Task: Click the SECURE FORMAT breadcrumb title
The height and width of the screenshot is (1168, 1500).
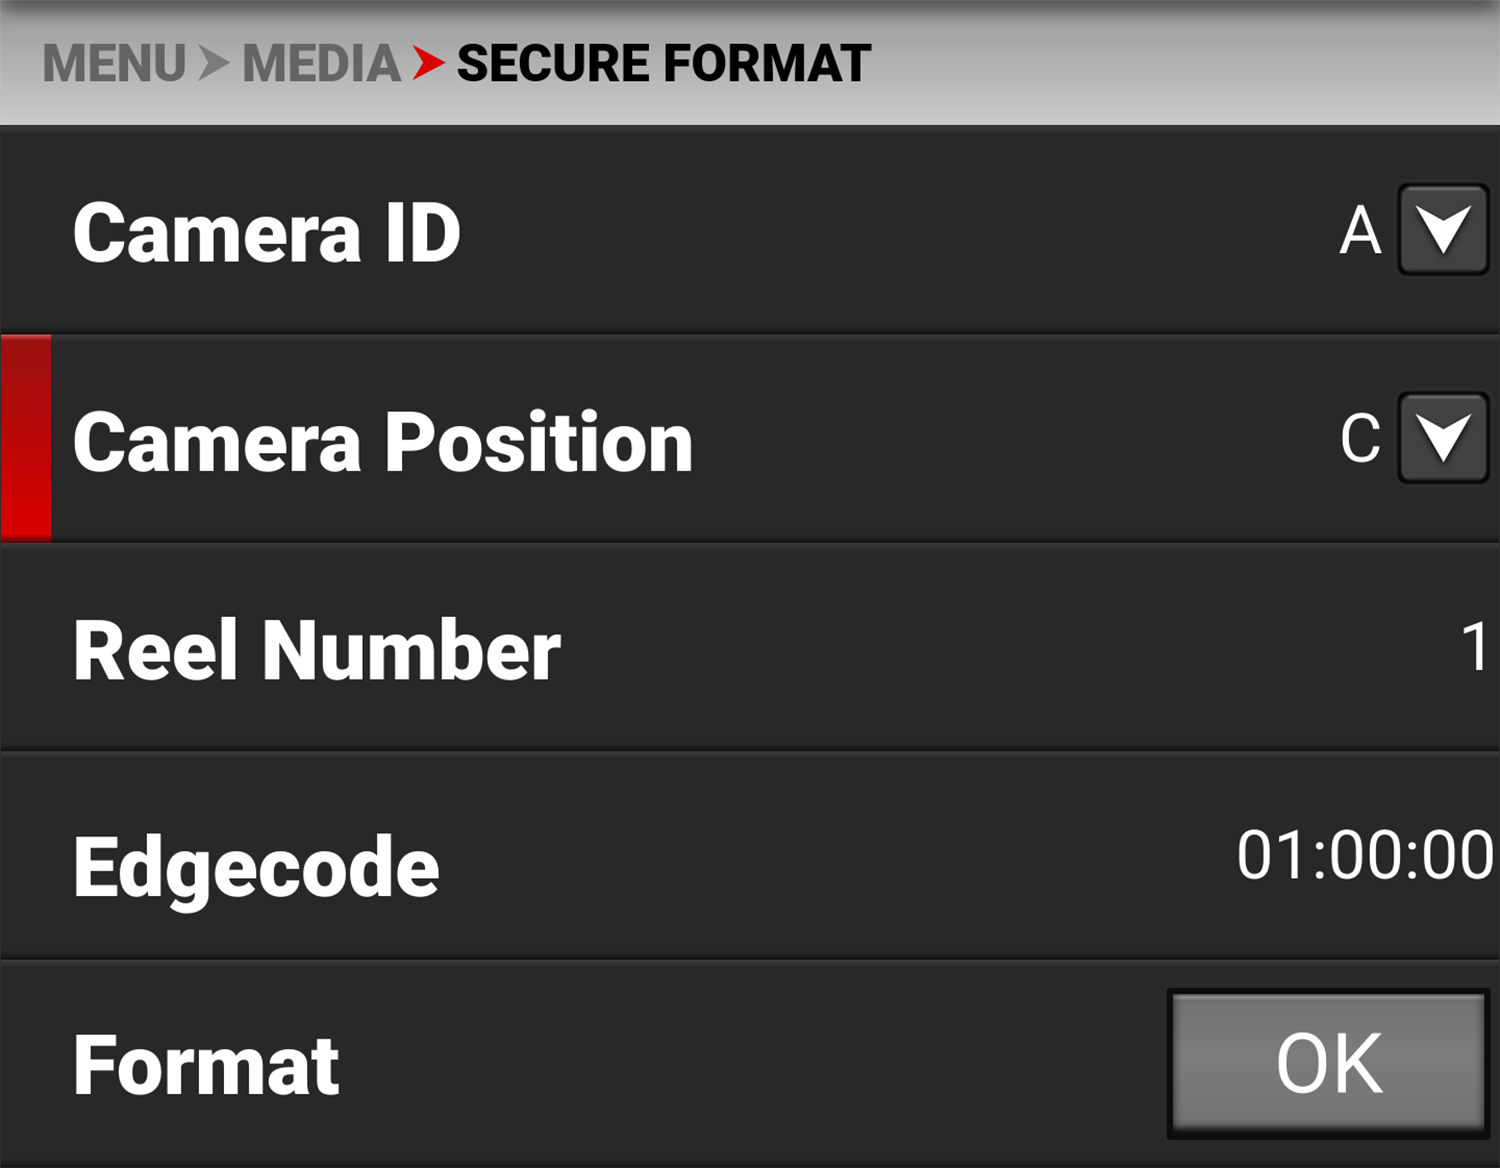Action: [x=664, y=64]
